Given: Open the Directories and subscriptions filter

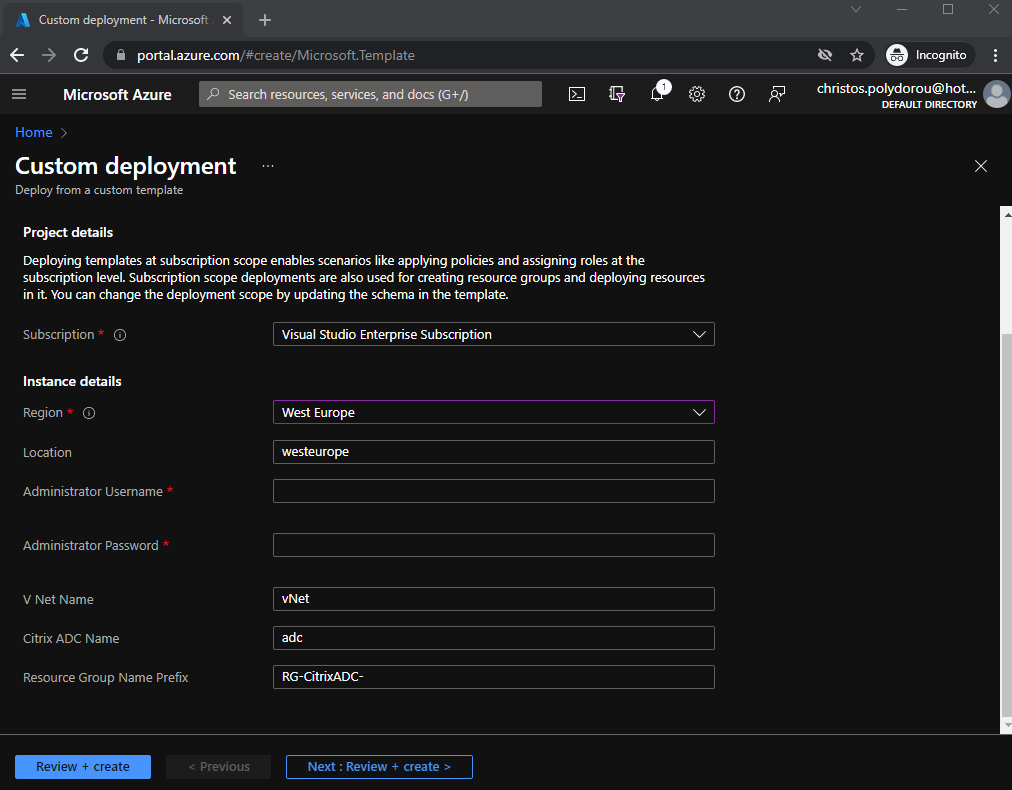Looking at the screenshot, I should point(617,94).
